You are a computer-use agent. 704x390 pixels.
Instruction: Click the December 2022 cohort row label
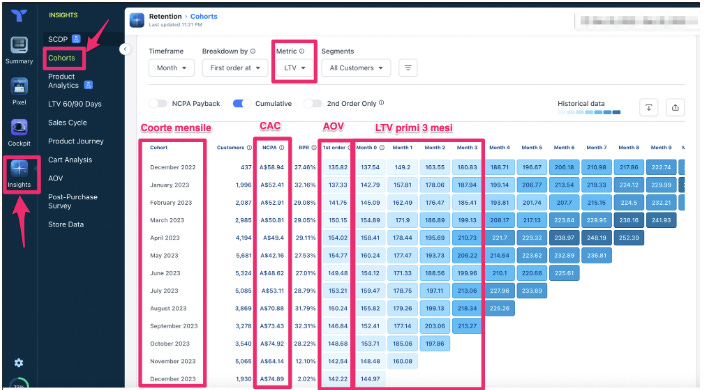click(172, 167)
